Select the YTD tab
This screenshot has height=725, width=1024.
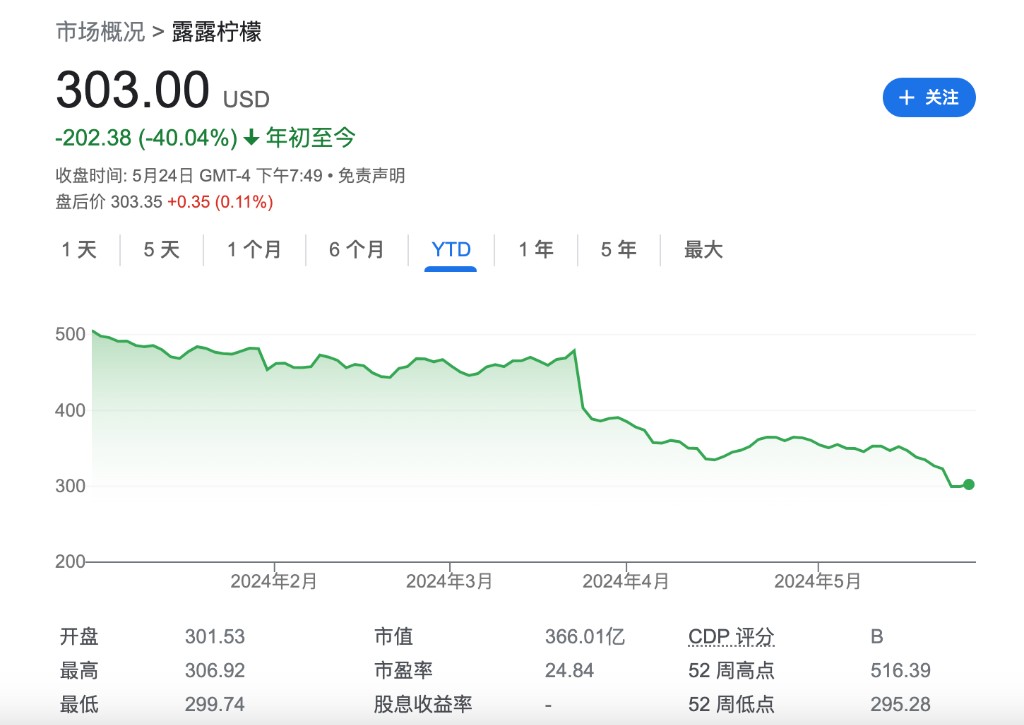pos(451,250)
